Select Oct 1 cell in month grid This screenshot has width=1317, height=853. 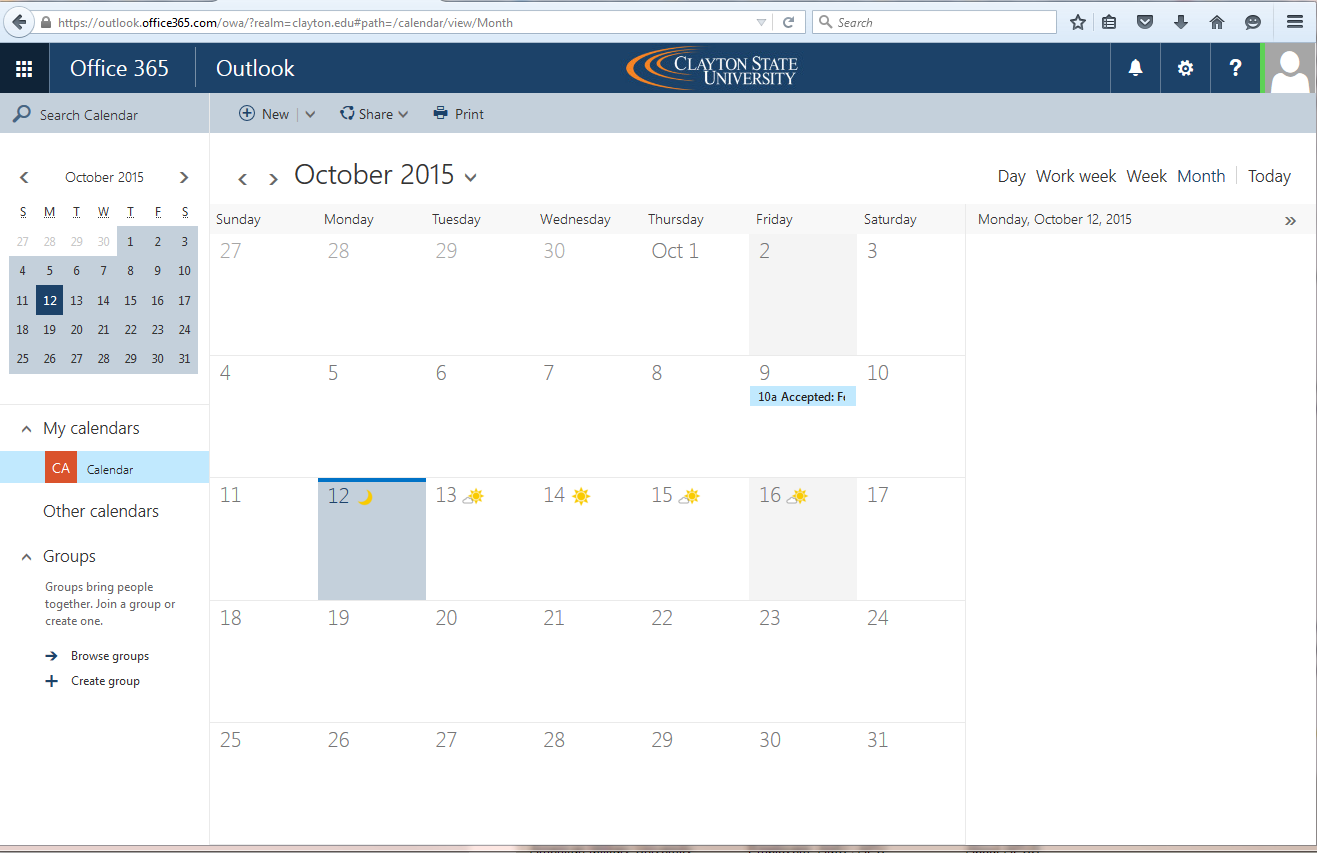695,295
